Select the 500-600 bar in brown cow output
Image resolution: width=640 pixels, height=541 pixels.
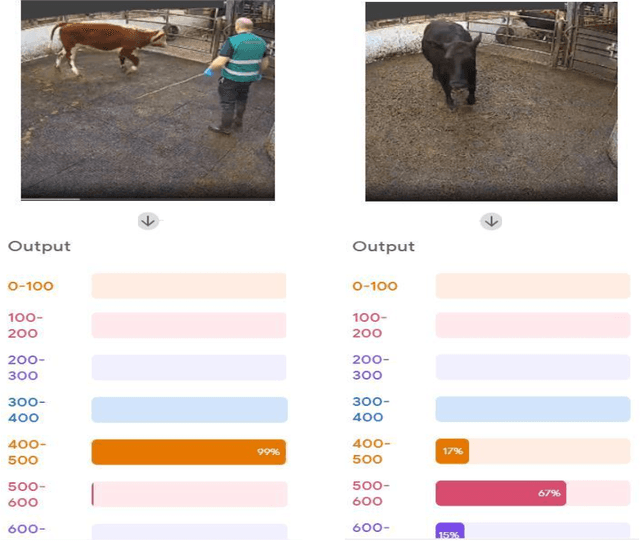click(x=188, y=494)
